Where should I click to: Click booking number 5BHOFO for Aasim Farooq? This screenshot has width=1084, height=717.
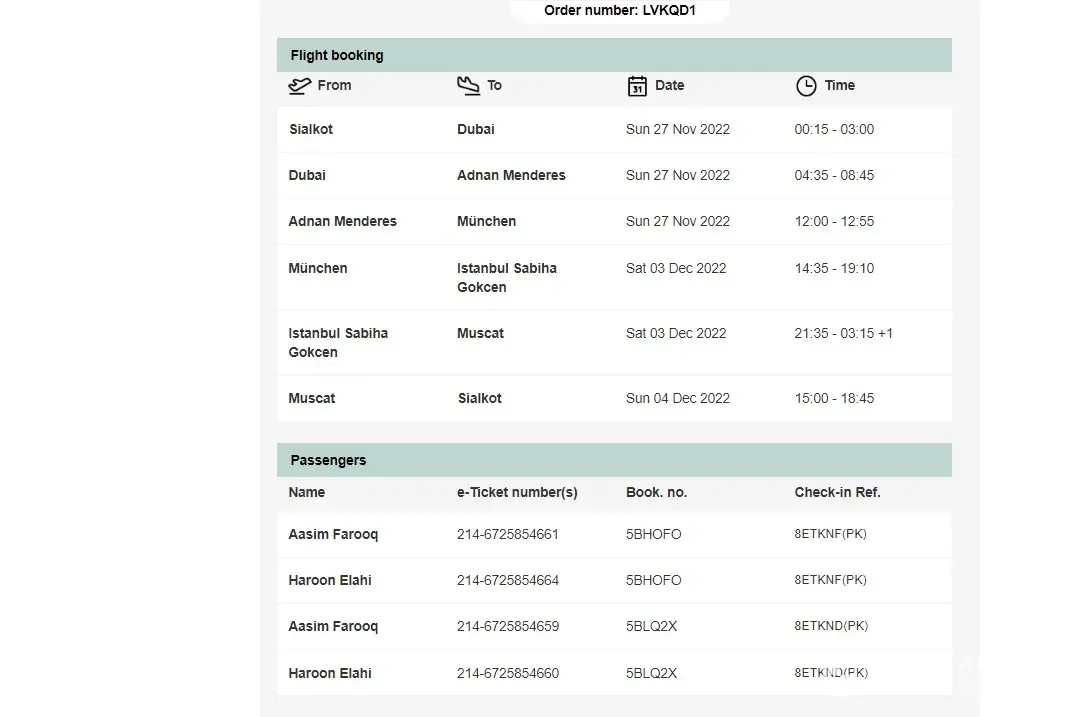pyautogui.click(x=653, y=534)
